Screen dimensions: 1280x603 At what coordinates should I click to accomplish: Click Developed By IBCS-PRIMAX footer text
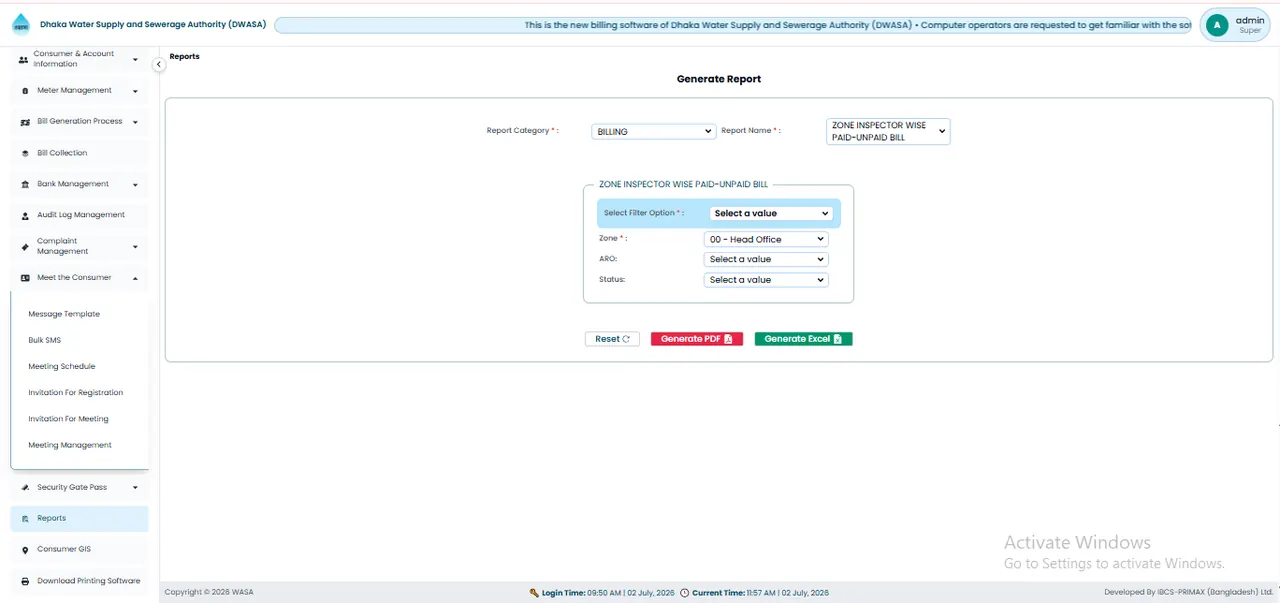coord(1189,593)
